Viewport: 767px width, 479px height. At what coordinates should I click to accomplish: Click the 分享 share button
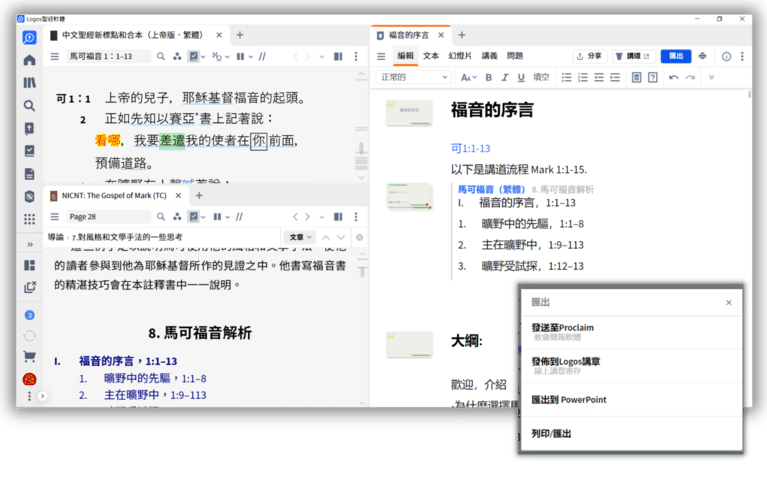coord(589,56)
